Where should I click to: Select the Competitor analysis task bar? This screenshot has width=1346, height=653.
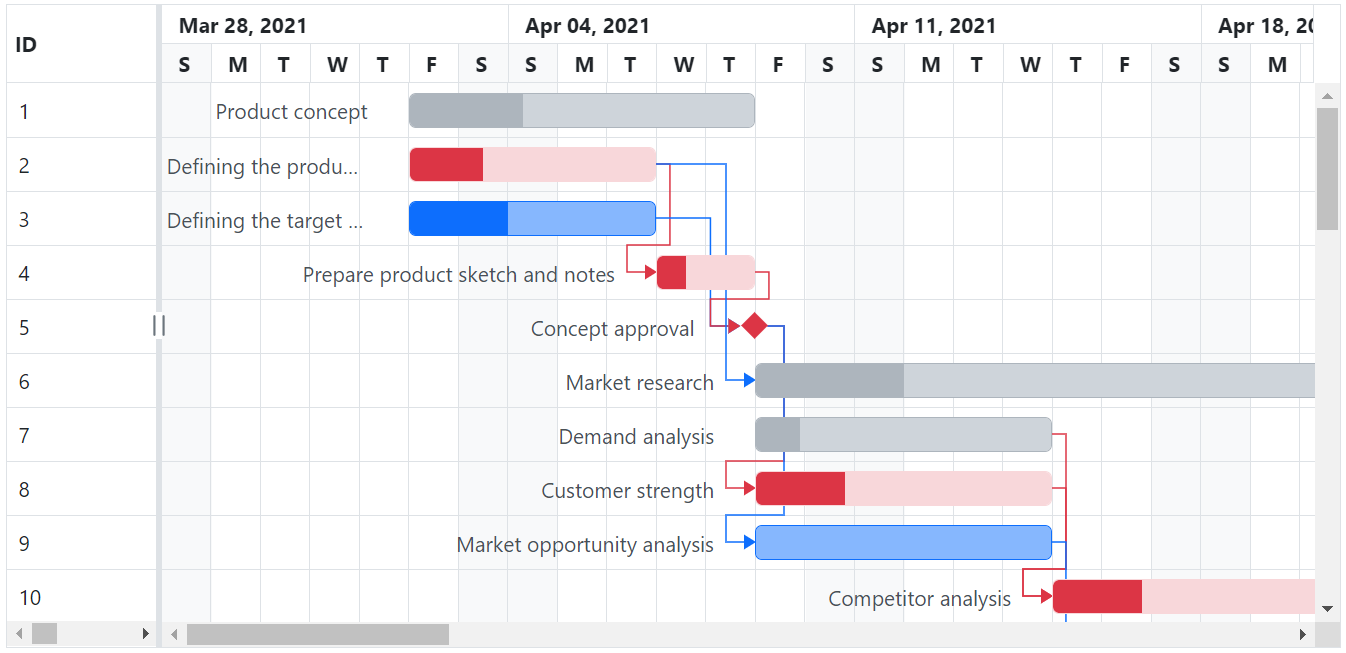pos(1180,595)
